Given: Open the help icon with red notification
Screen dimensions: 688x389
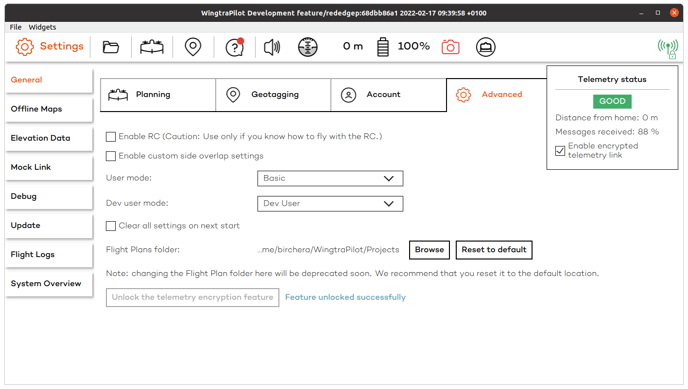Looking at the screenshot, I should point(235,47).
